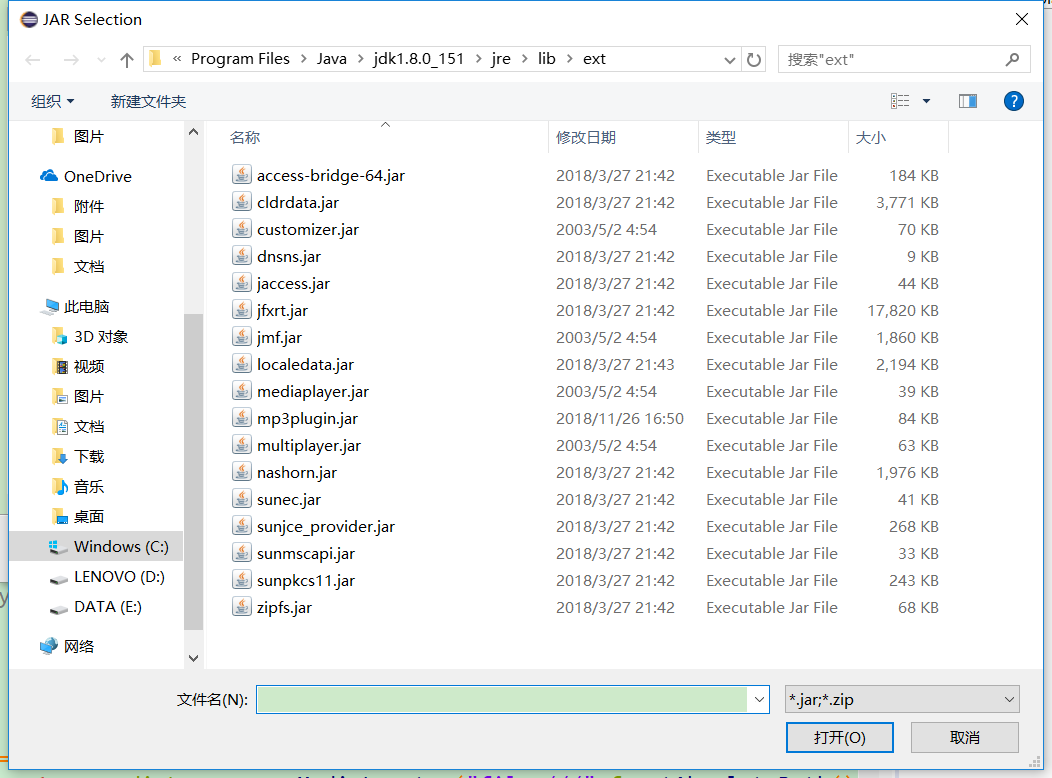Click the refresh icon next to address bar

(753, 58)
